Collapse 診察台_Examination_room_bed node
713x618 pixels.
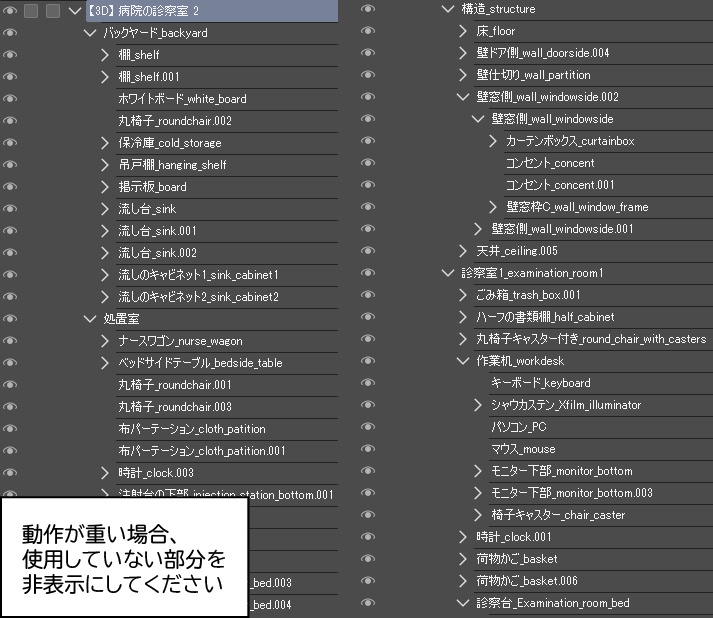click(463, 603)
